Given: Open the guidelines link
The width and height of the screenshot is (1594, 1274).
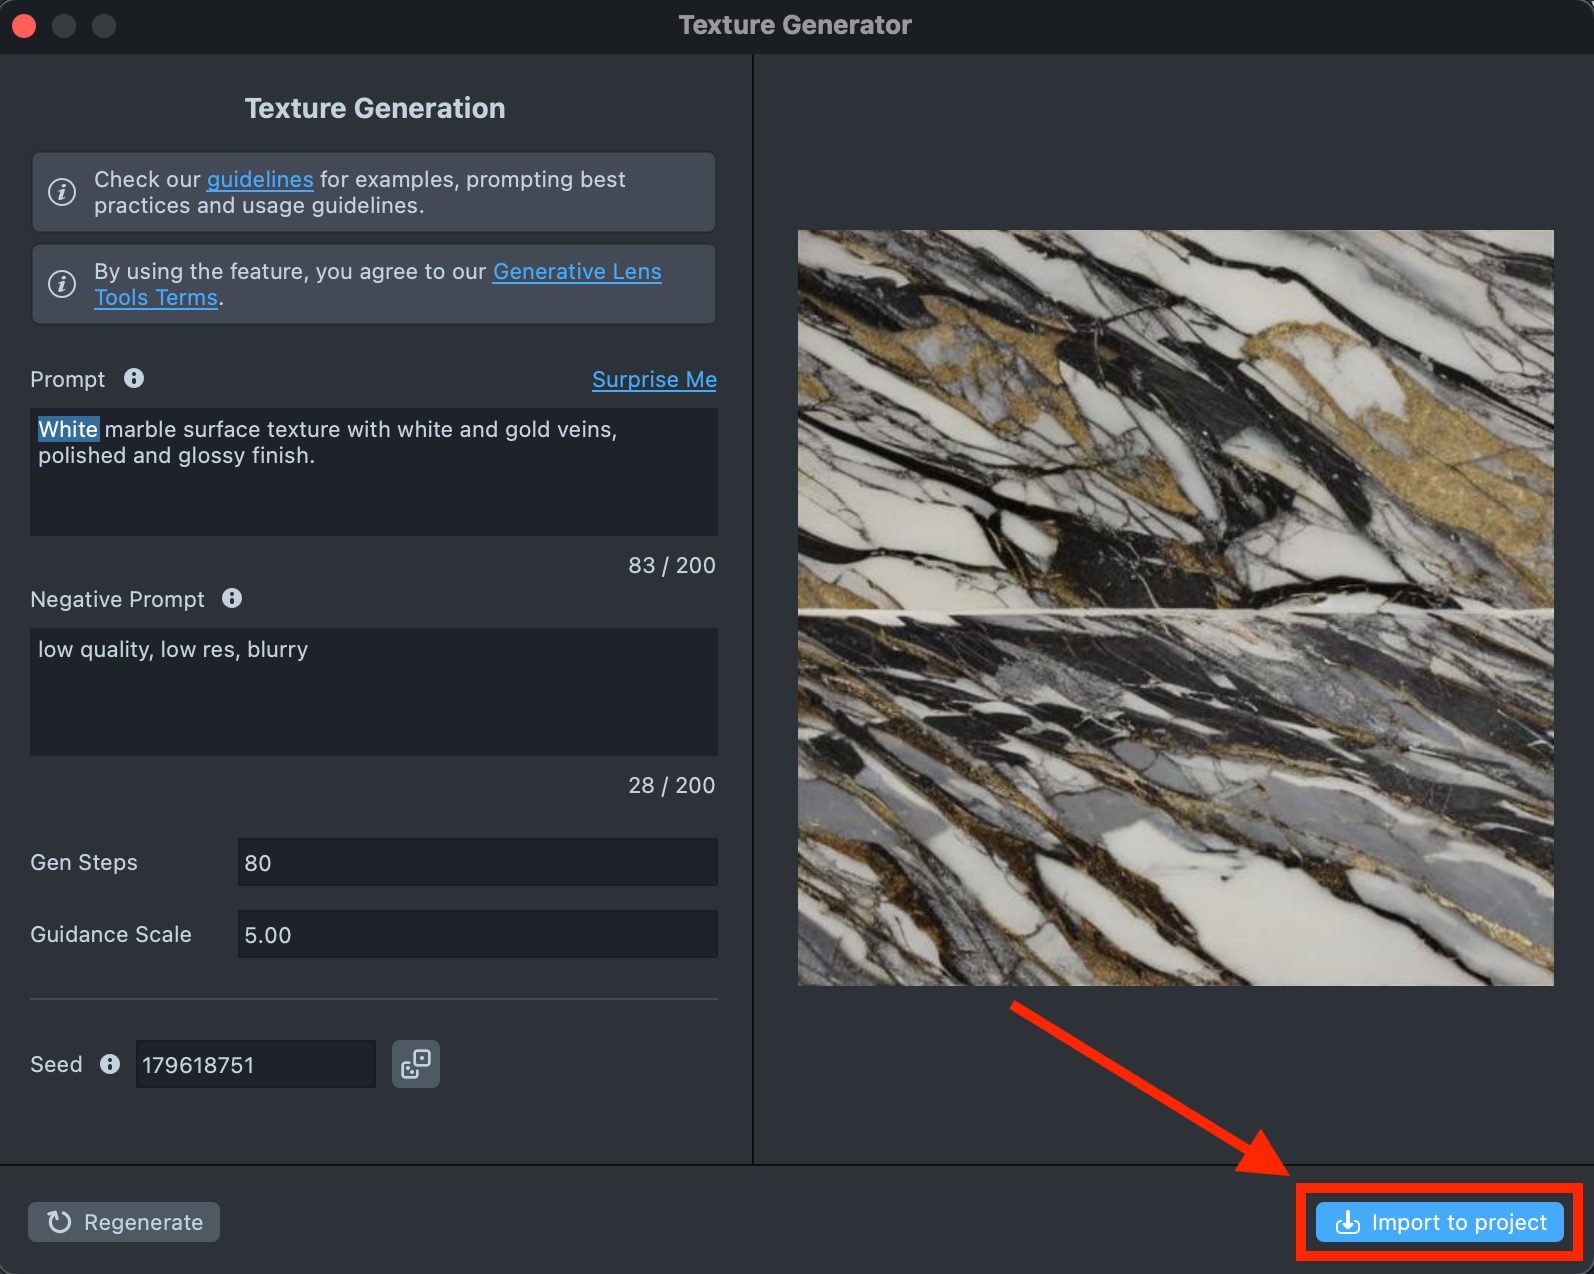Looking at the screenshot, I should pos(260,180).
